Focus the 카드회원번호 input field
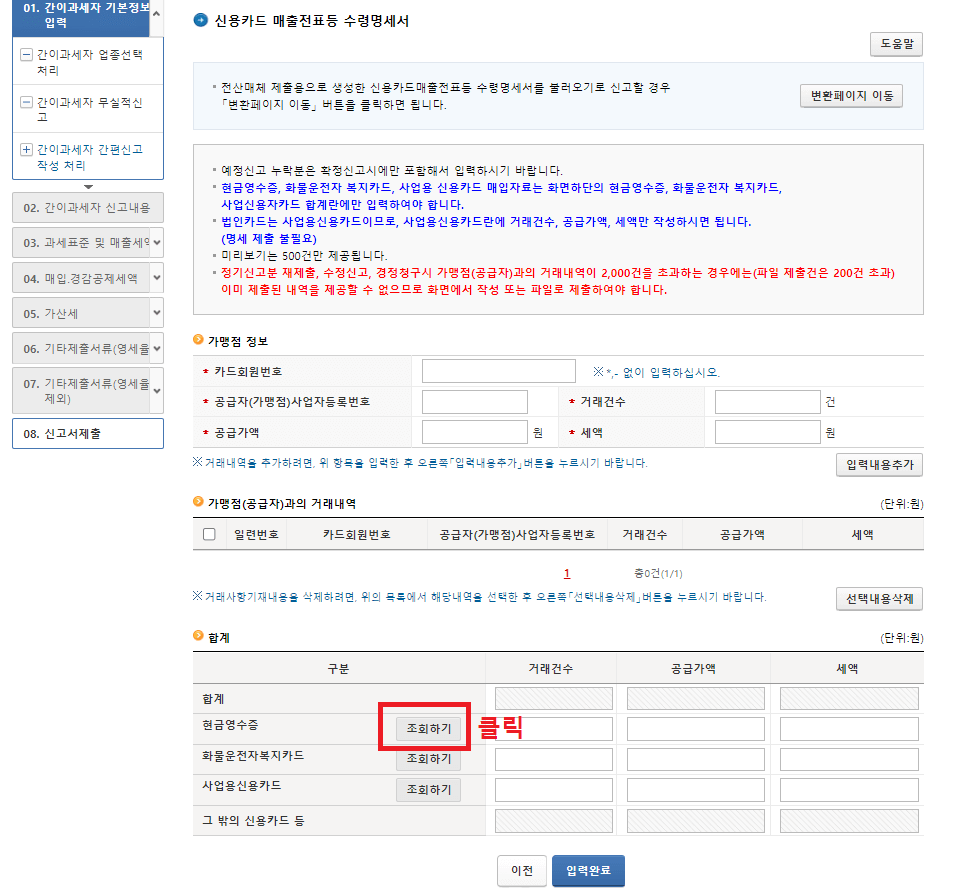958x894 pixels. click(x=499, y=371)
